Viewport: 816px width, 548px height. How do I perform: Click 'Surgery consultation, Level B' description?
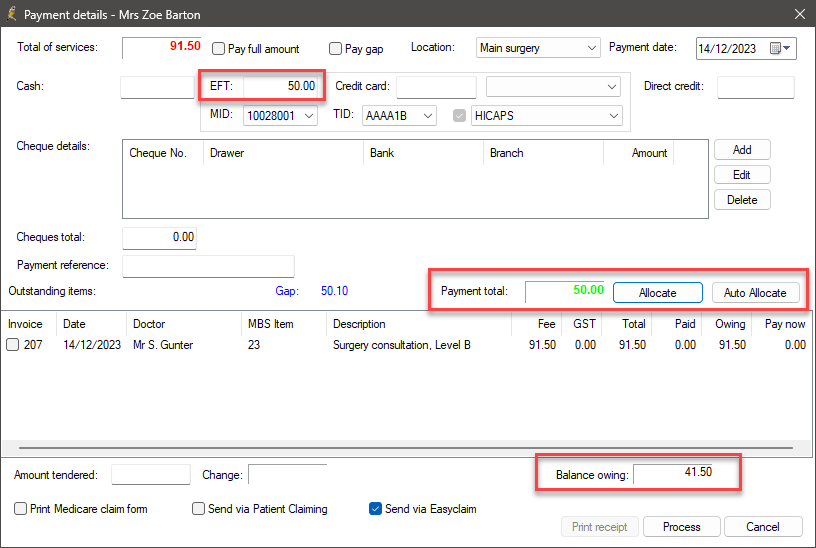[x=401, y=345]
